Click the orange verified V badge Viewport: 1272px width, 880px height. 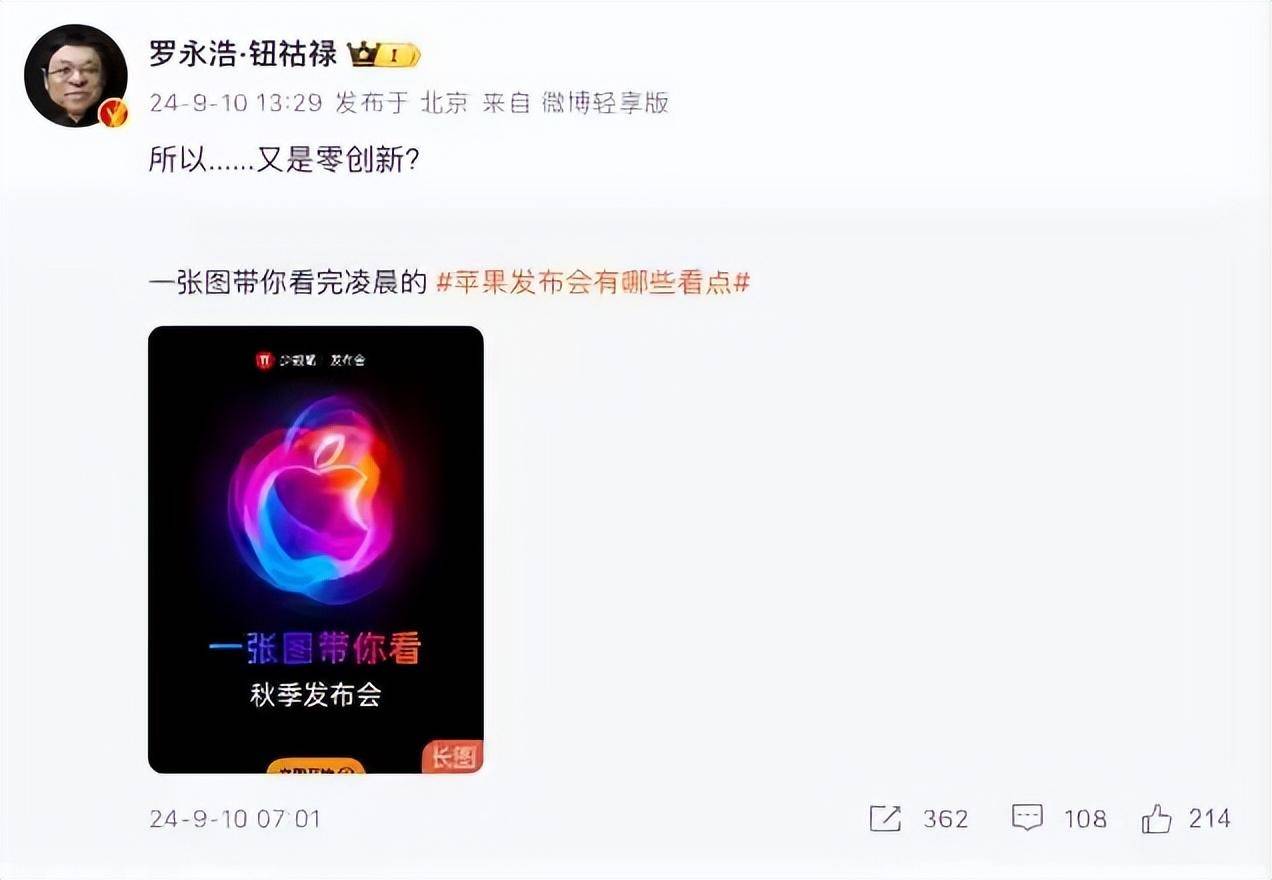113,114
